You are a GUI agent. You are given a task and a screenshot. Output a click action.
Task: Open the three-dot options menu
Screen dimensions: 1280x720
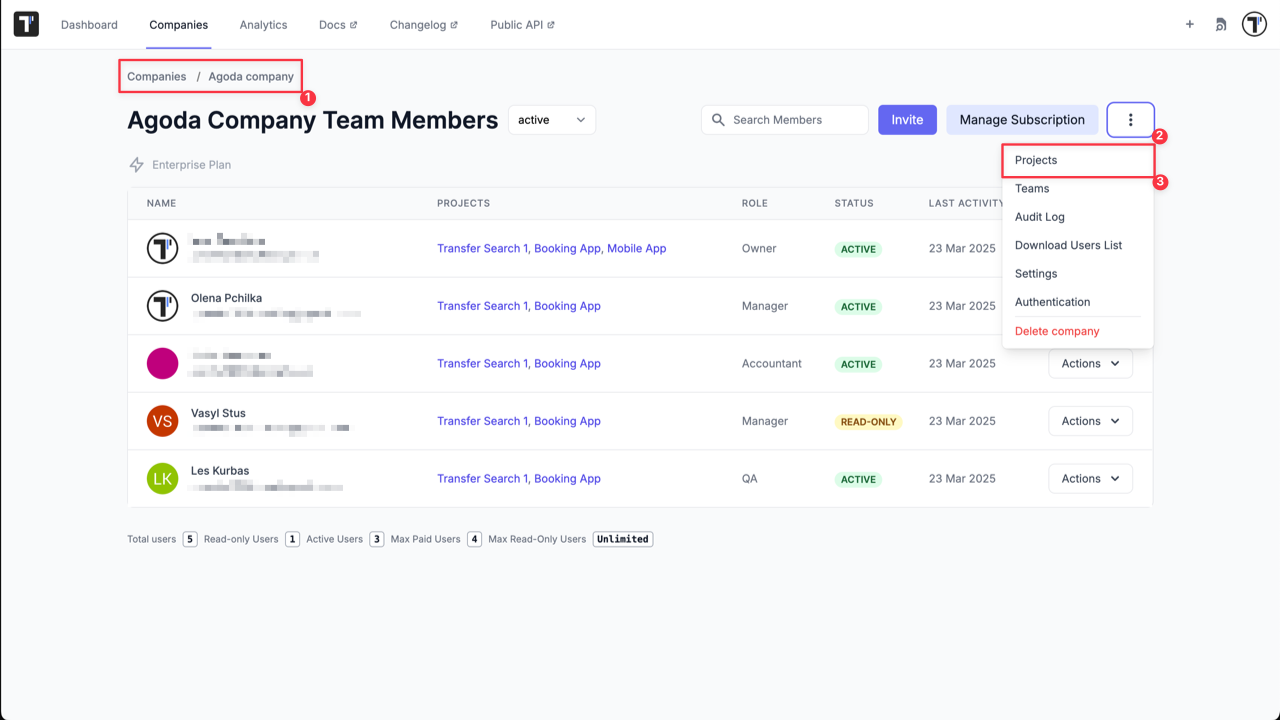pyautogui.click(x=1130, y=119)
